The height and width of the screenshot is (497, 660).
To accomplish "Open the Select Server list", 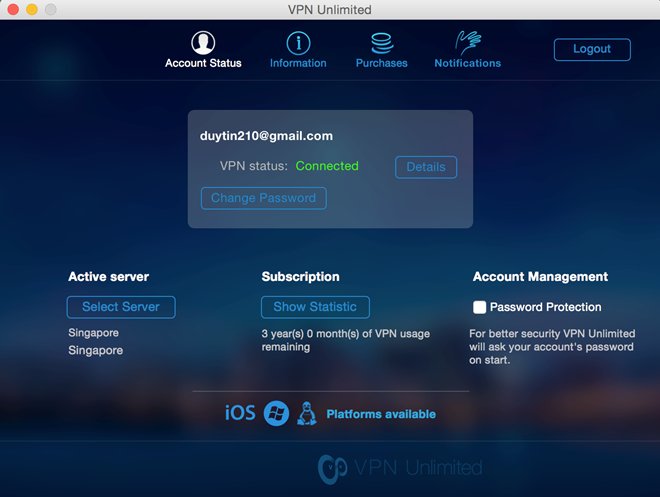I will [x=121, y=307].
